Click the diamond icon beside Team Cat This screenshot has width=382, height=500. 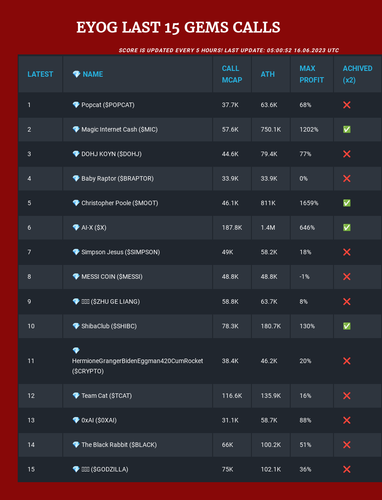(76, 396)
